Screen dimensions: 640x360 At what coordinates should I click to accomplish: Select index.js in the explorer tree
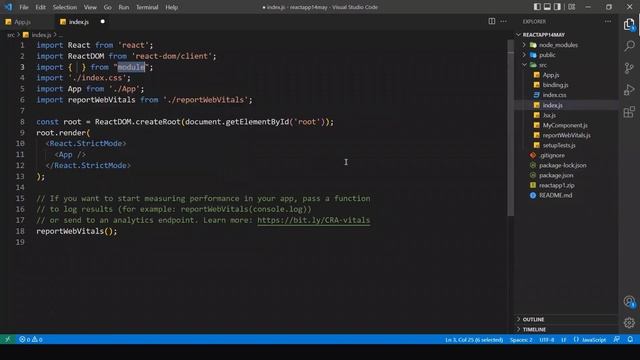(x=552, y=105)
